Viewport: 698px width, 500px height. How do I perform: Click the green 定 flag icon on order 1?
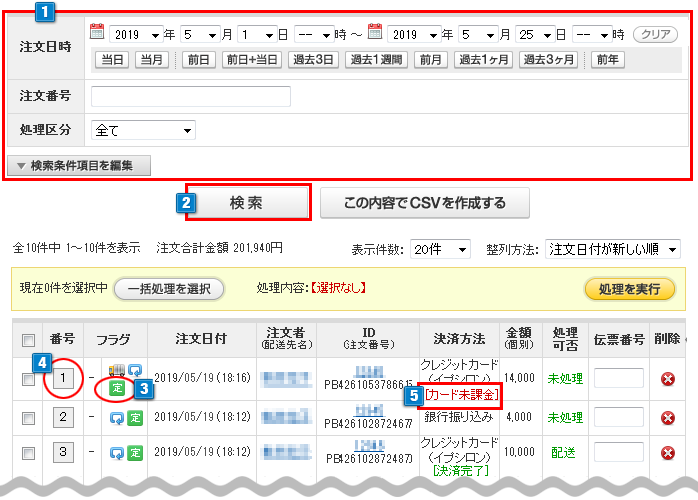point(118,387)
